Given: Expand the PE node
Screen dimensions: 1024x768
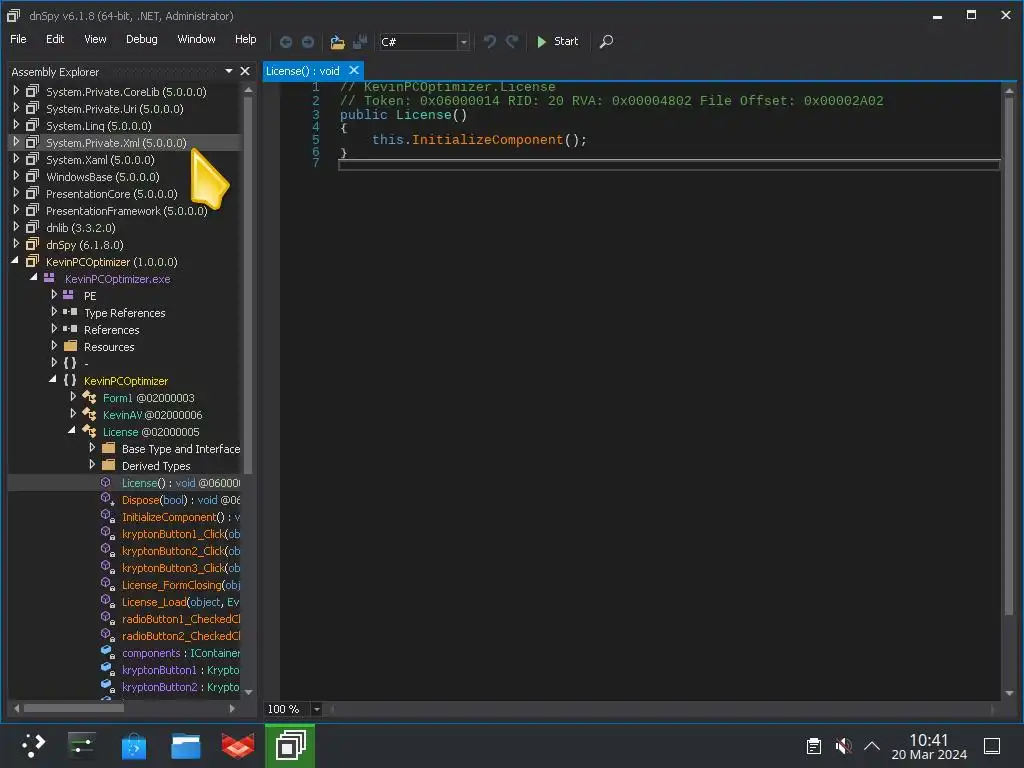Looking at the screenshot, I should click(54, 295).
